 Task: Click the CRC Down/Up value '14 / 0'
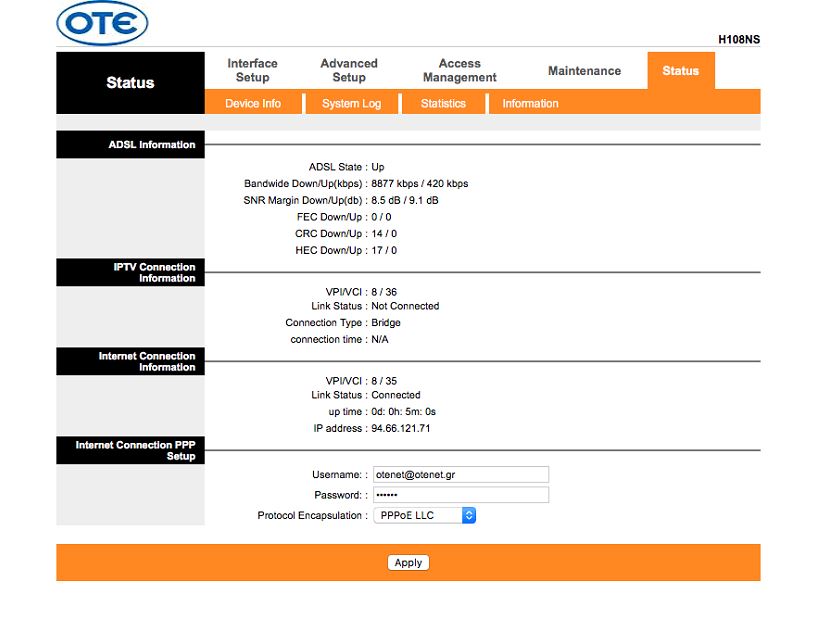[x=384, y=234]
